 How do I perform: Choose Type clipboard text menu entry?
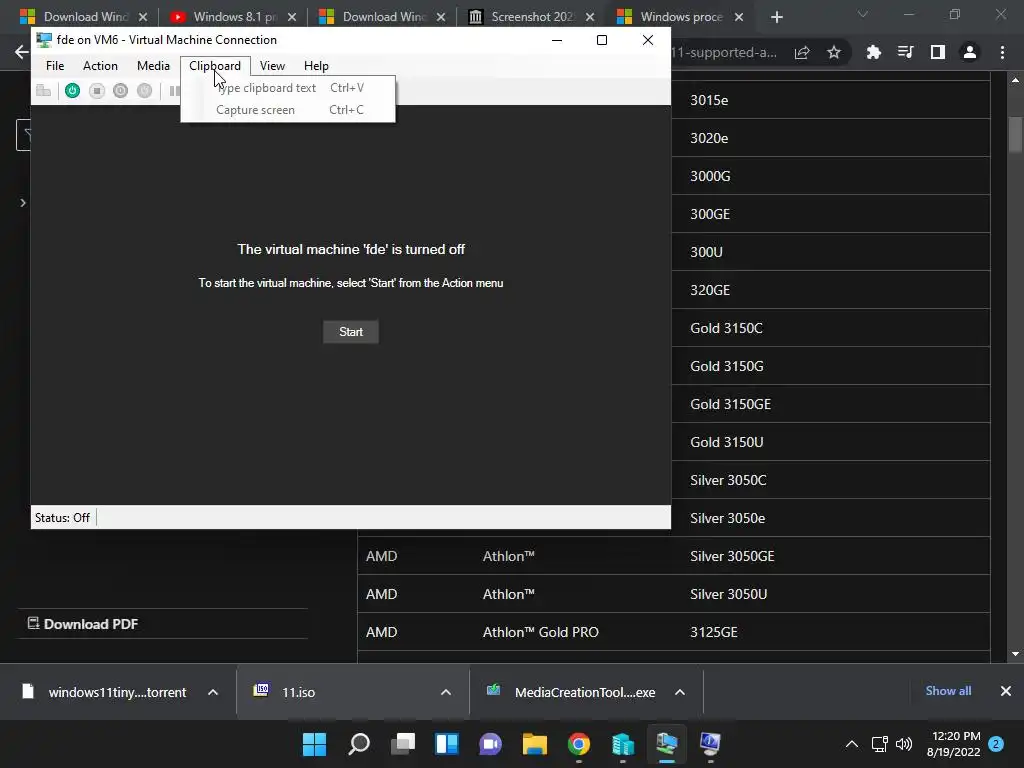[x=288, y=88]
